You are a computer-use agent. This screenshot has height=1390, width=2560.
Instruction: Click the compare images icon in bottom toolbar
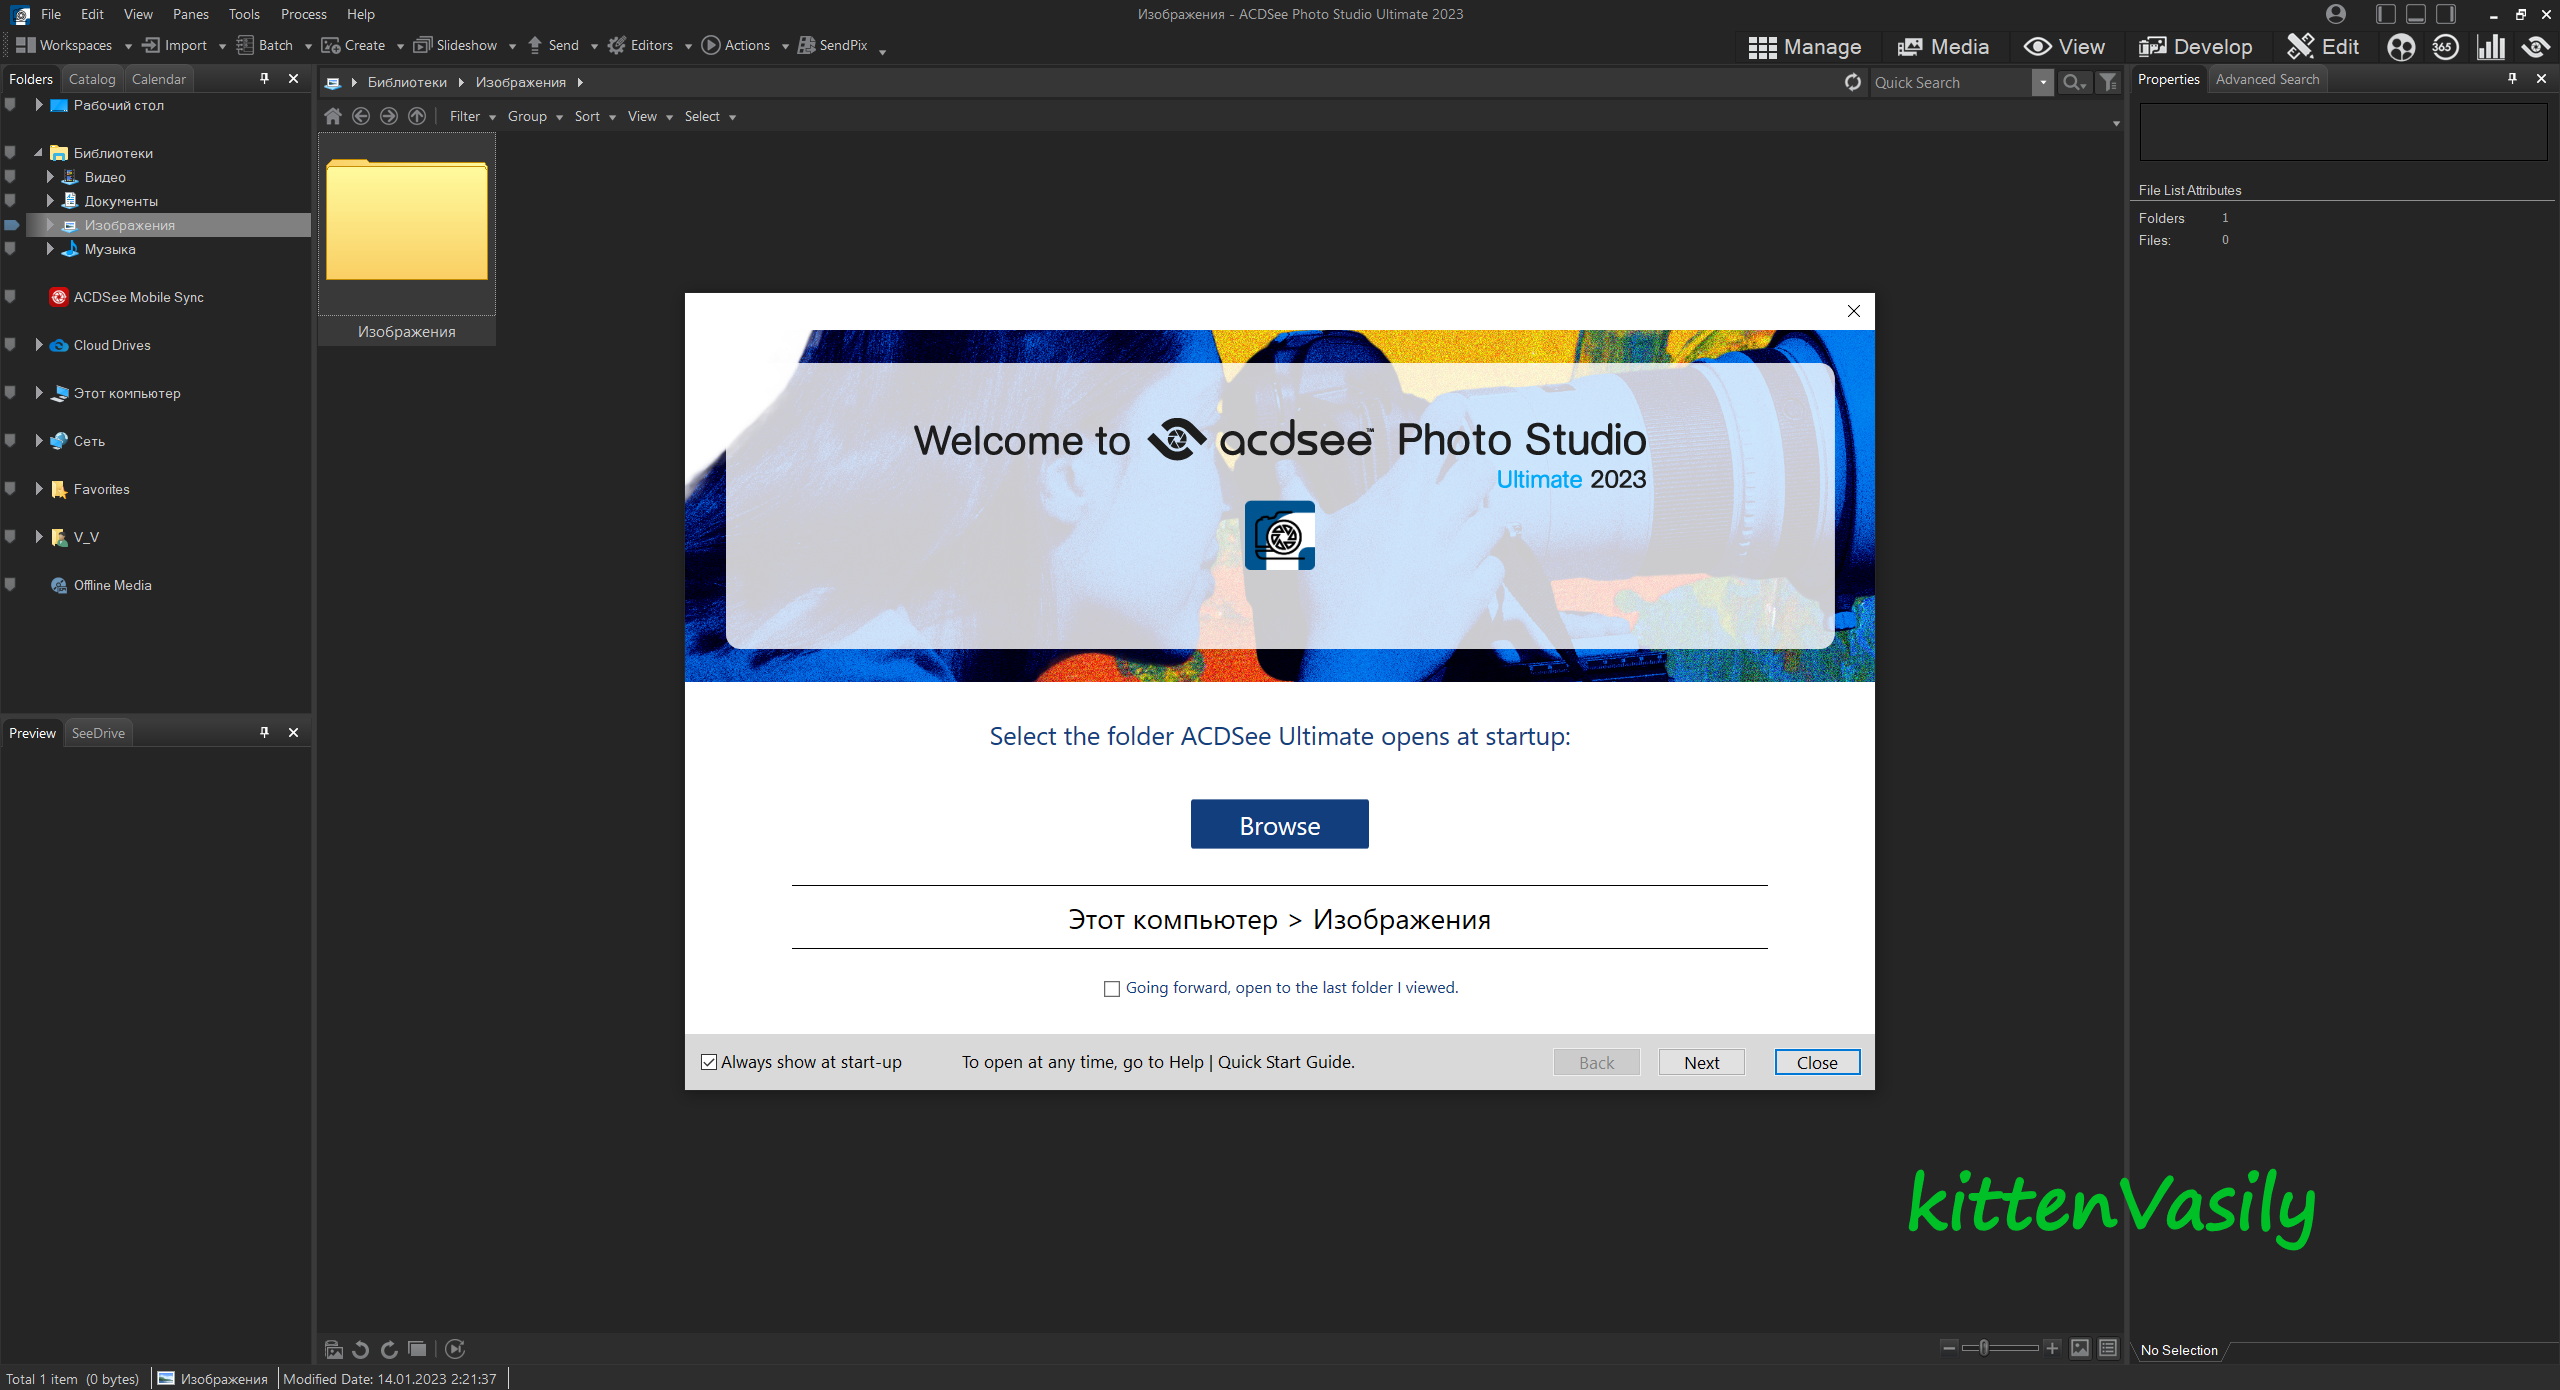pyautogui.click(x=417, y=1349)
